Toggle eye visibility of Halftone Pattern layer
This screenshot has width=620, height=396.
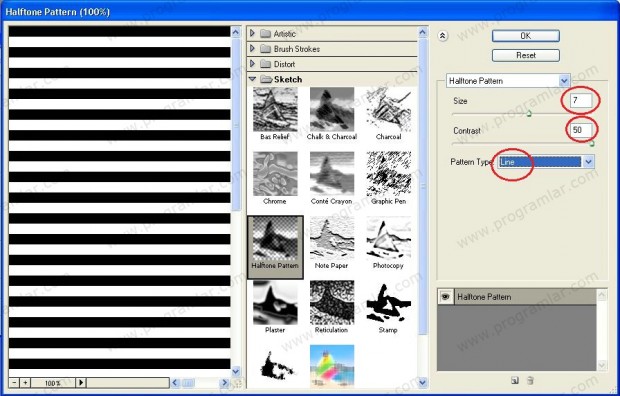coord(446,297)
